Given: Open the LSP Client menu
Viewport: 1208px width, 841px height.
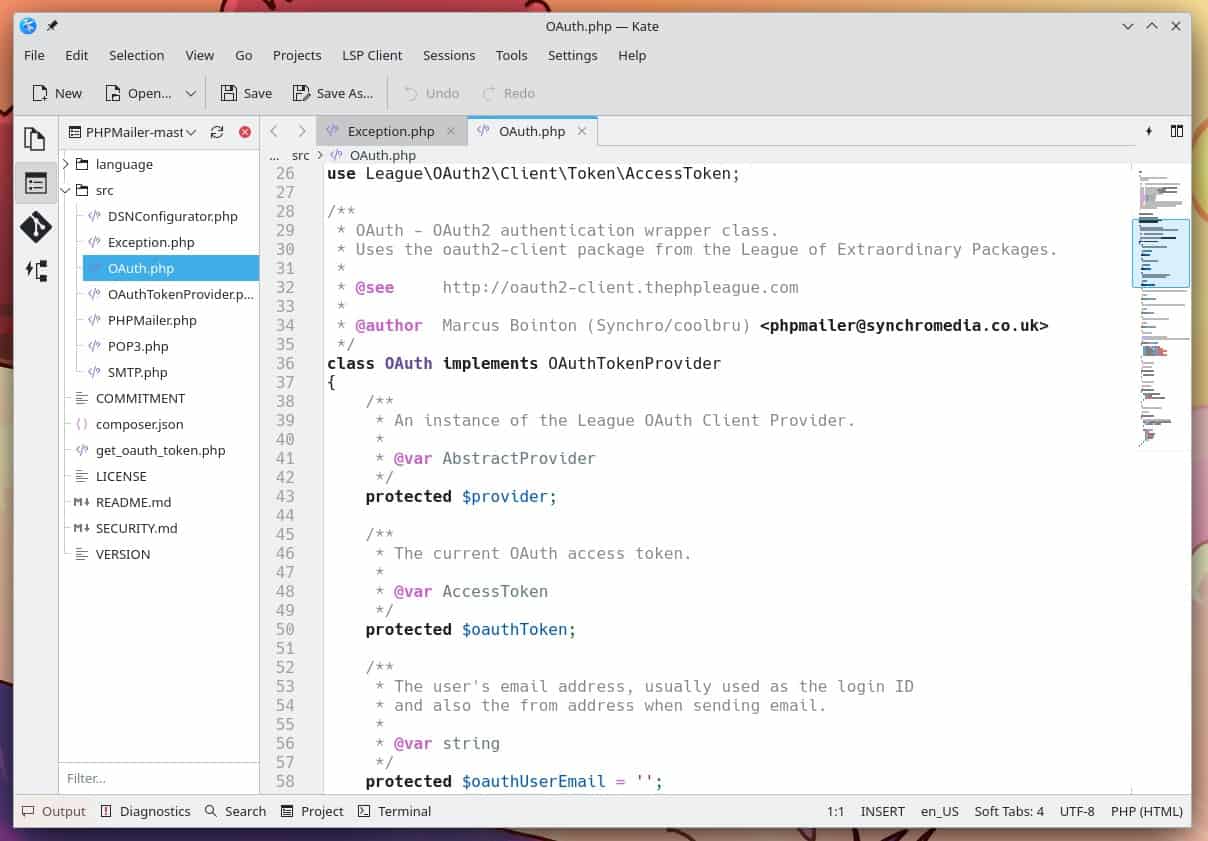Looking at the screenshot, I should tap(372, 55).
